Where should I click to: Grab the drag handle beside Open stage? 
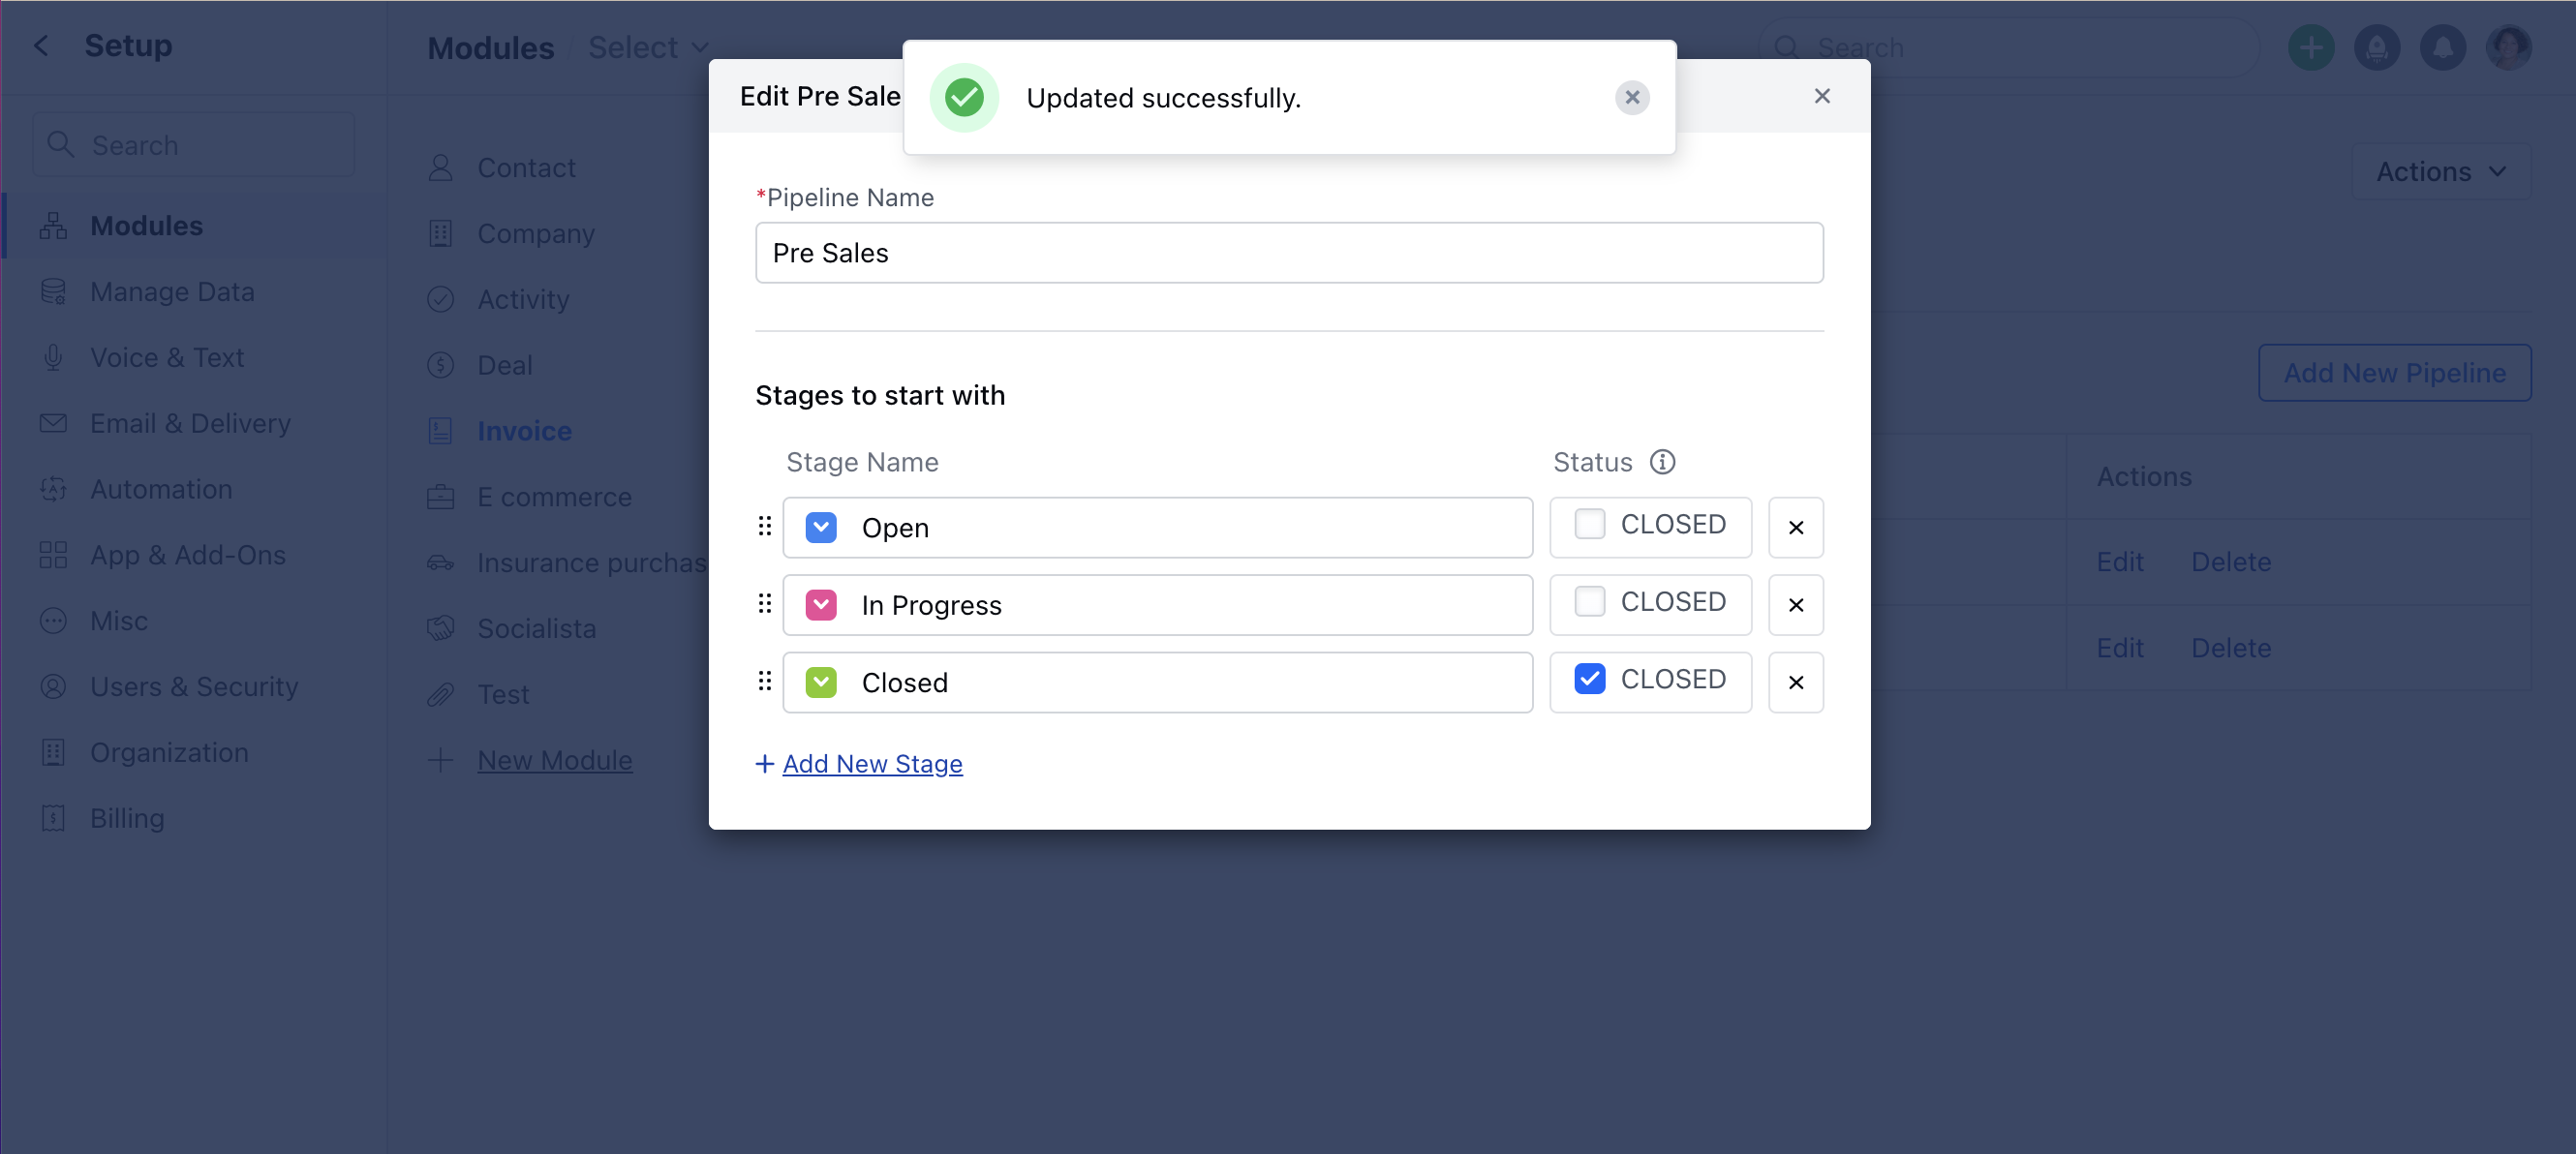(765, 526)
